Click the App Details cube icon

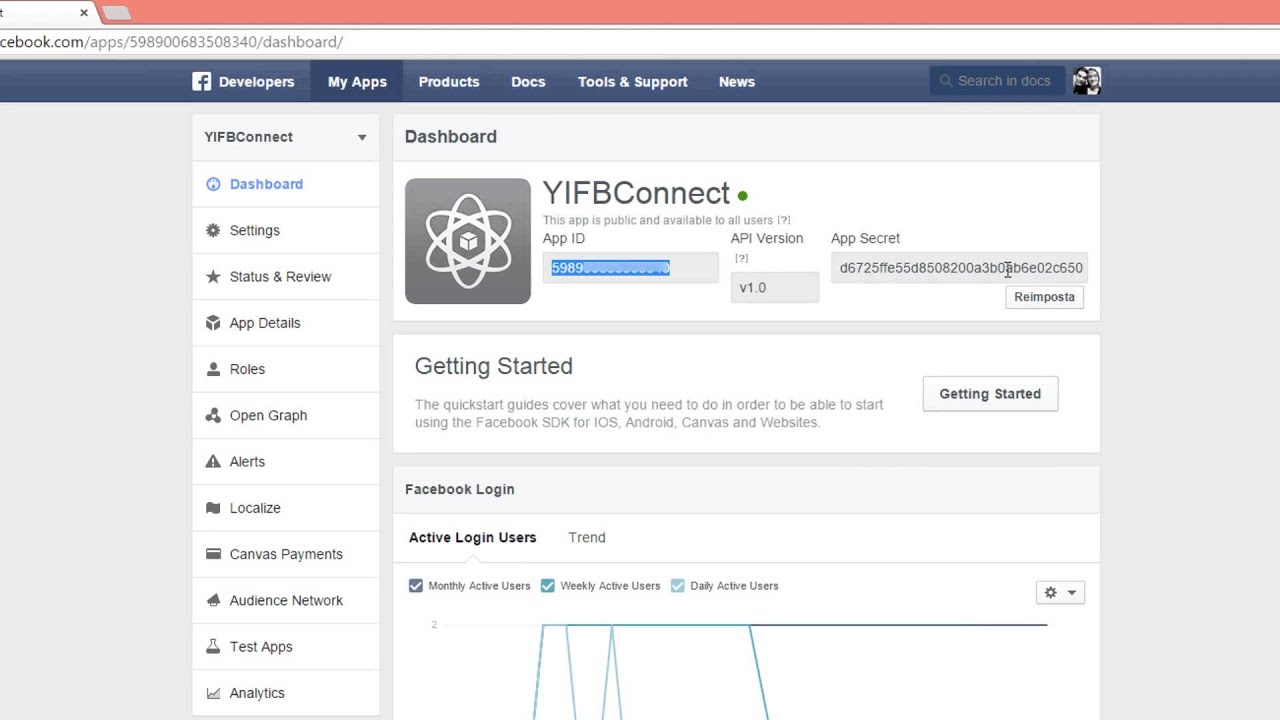tap(213, 323)
